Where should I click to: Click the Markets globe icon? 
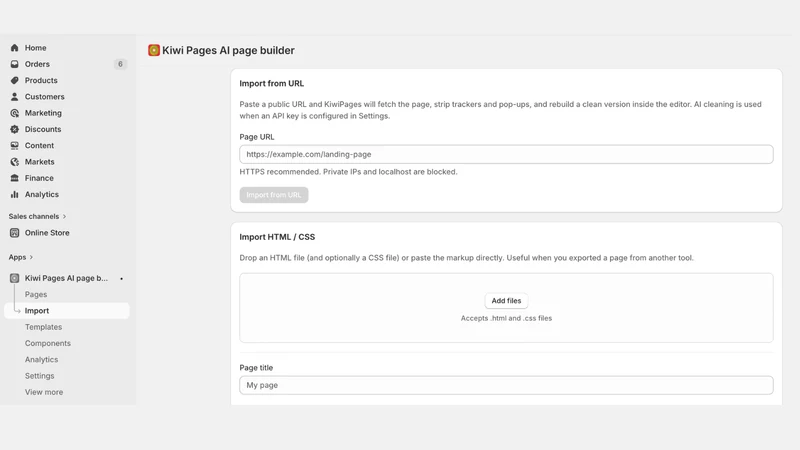click(14, 162)
